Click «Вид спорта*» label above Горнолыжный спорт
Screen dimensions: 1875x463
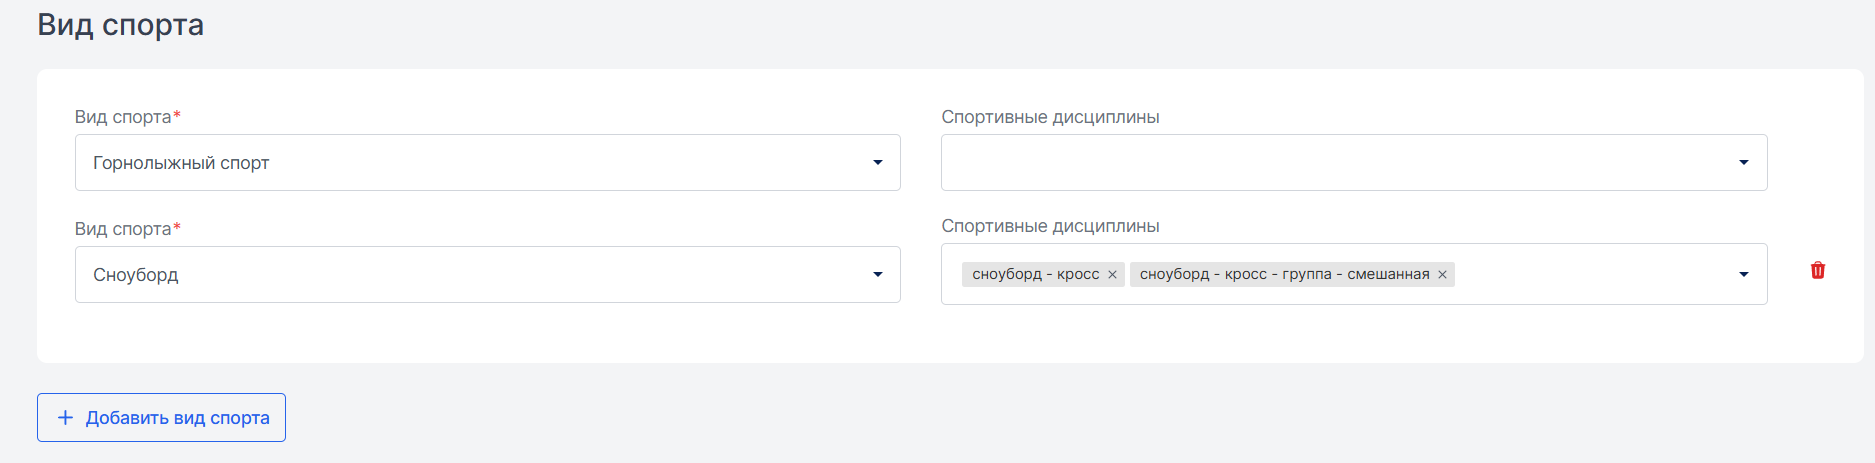(128, 117)
